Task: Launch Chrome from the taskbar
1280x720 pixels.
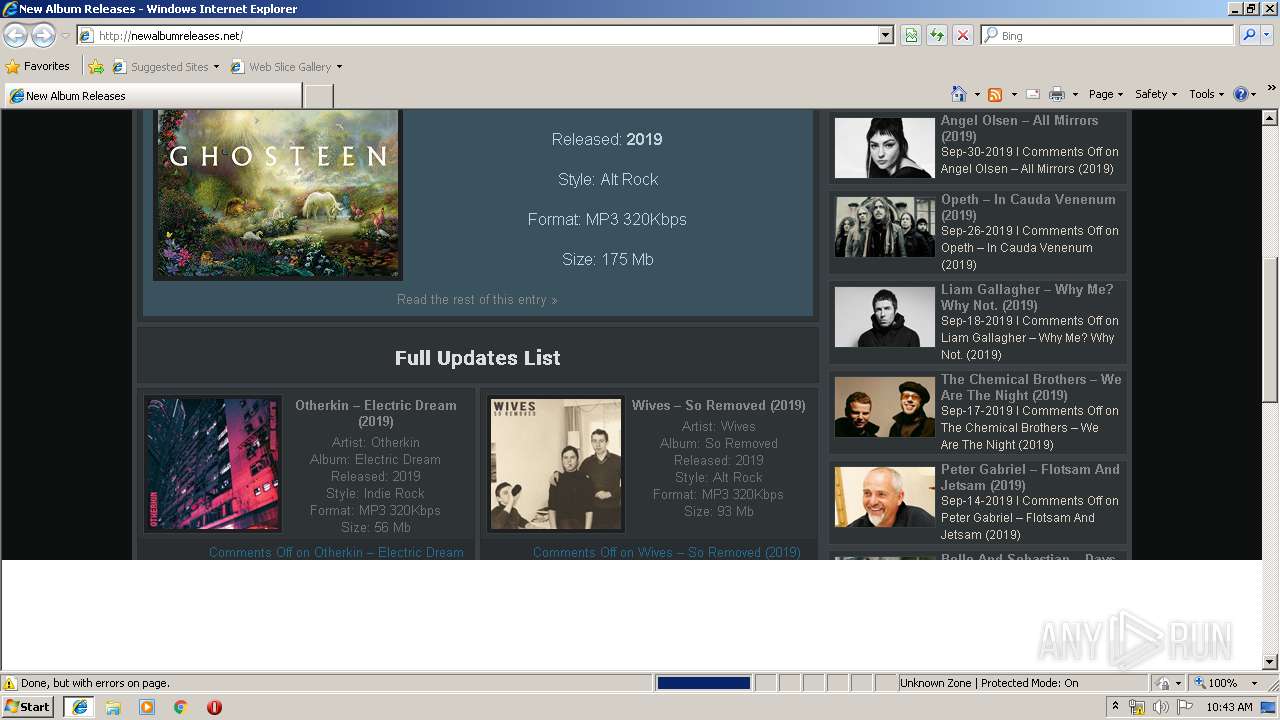Action: click(x=181, y=707)
